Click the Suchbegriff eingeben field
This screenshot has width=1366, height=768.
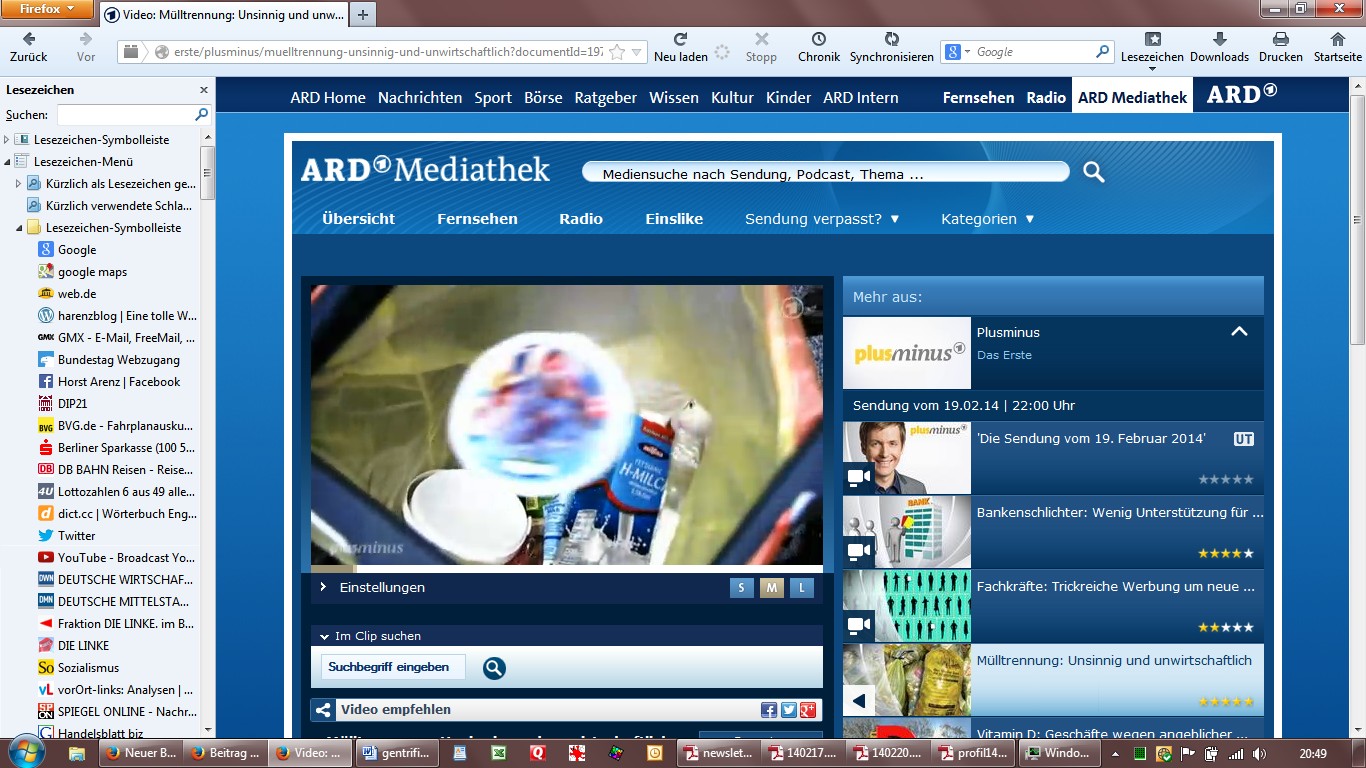393,667
